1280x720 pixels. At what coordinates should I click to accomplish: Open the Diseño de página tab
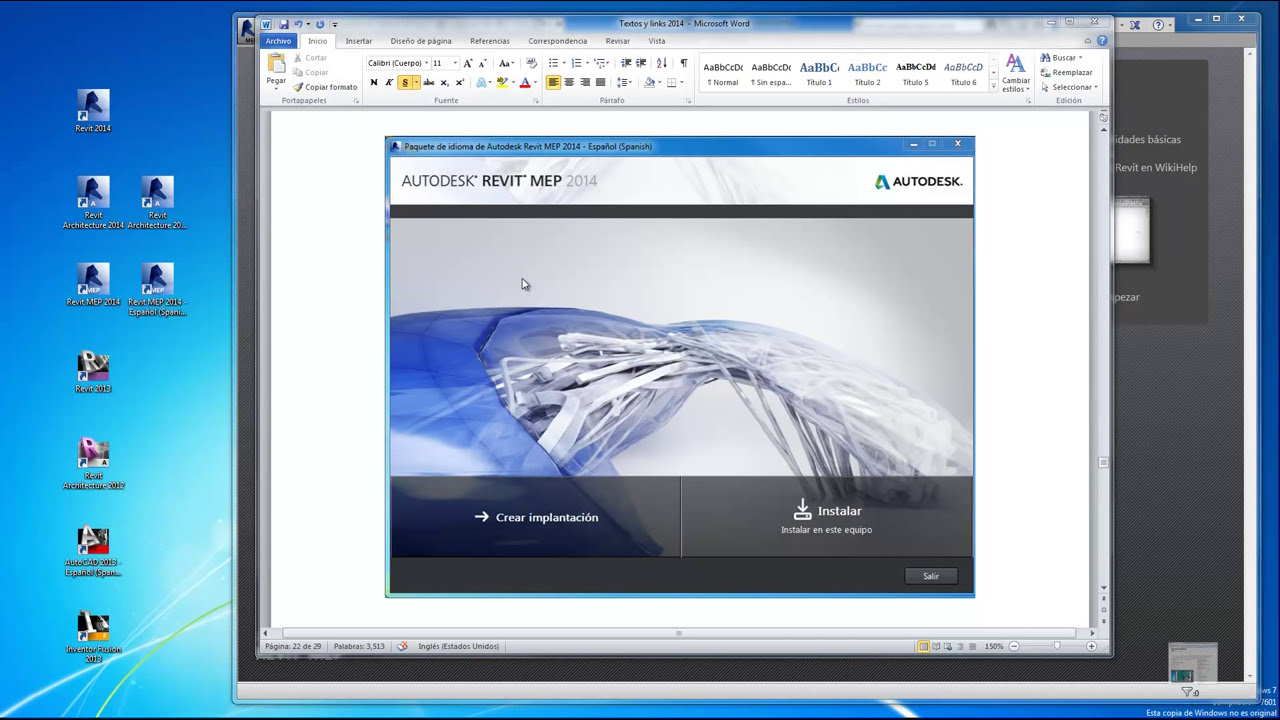pyautogui.click(x=421, y=41)
